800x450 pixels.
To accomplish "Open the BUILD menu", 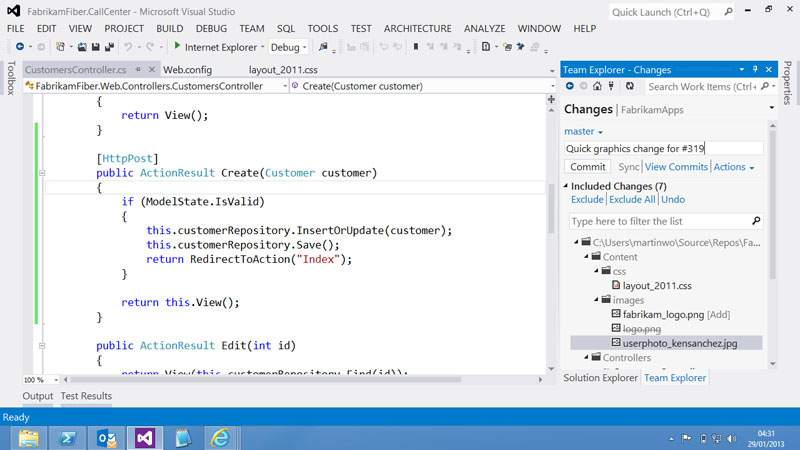I will click(x=169, y=29).
